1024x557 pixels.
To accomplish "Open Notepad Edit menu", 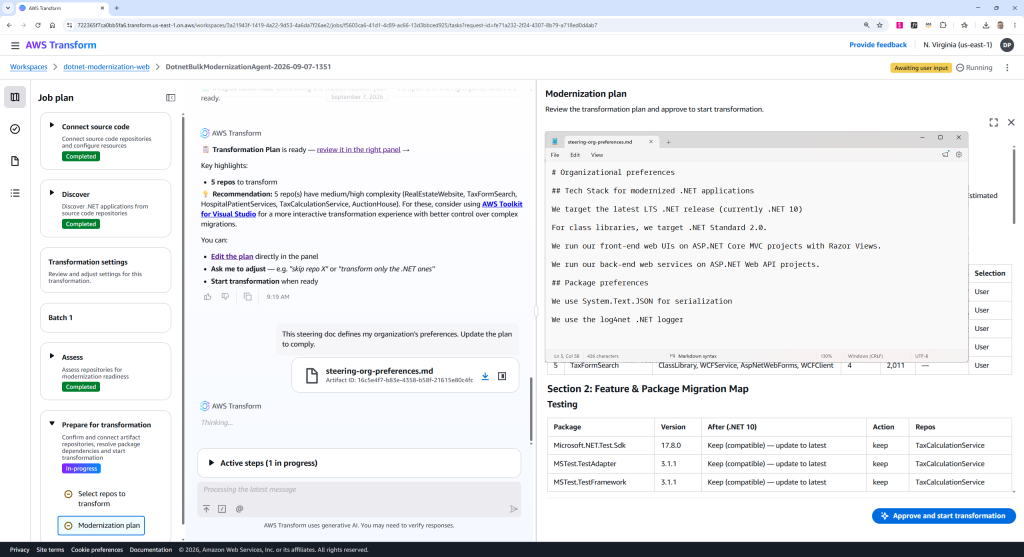I will coord(575,155).
